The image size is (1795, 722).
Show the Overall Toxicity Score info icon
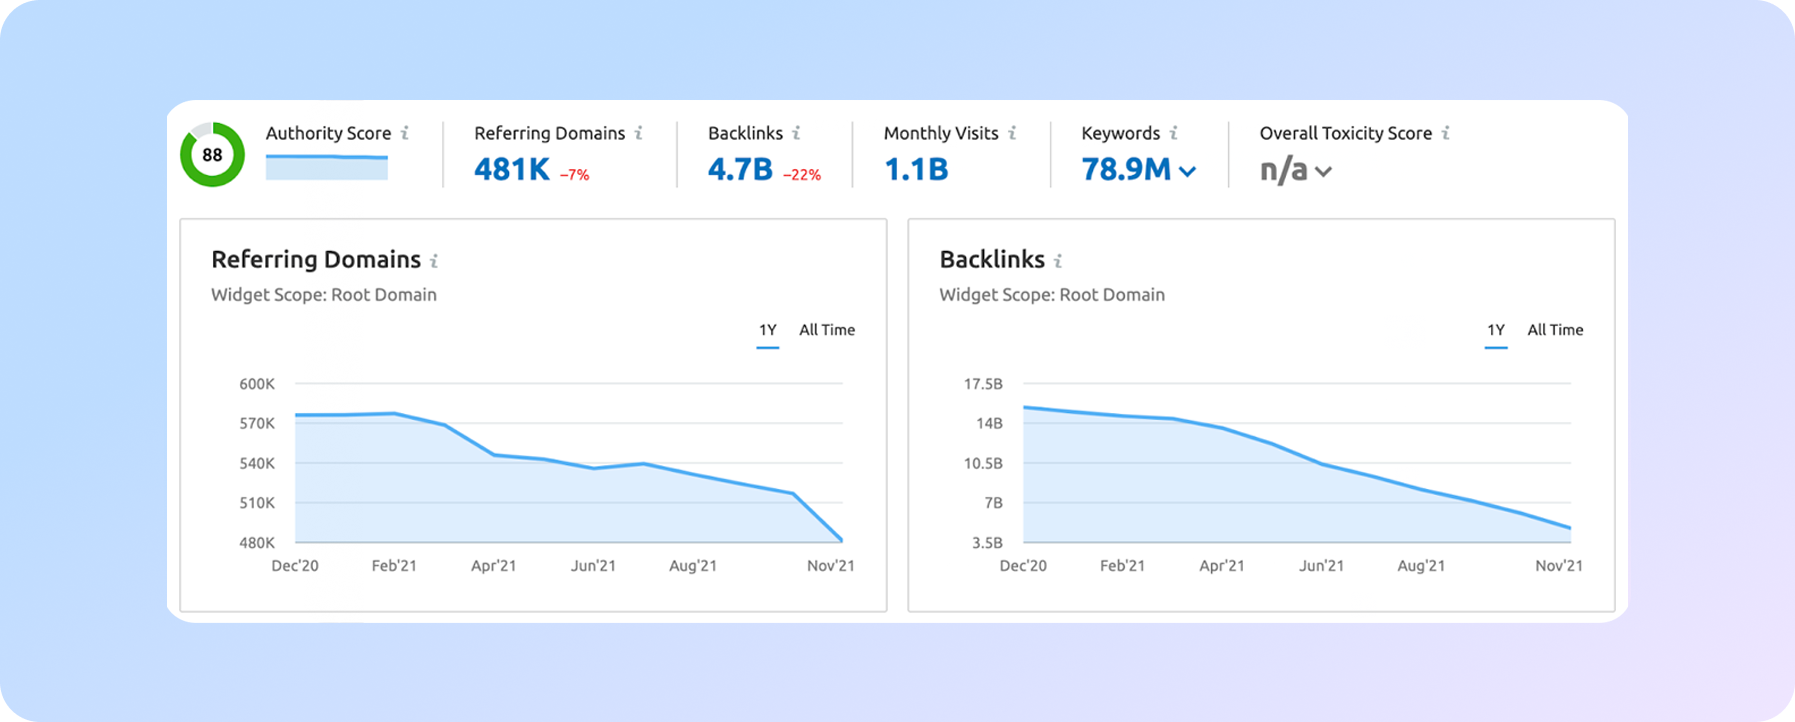click(x=1446, y=133)
